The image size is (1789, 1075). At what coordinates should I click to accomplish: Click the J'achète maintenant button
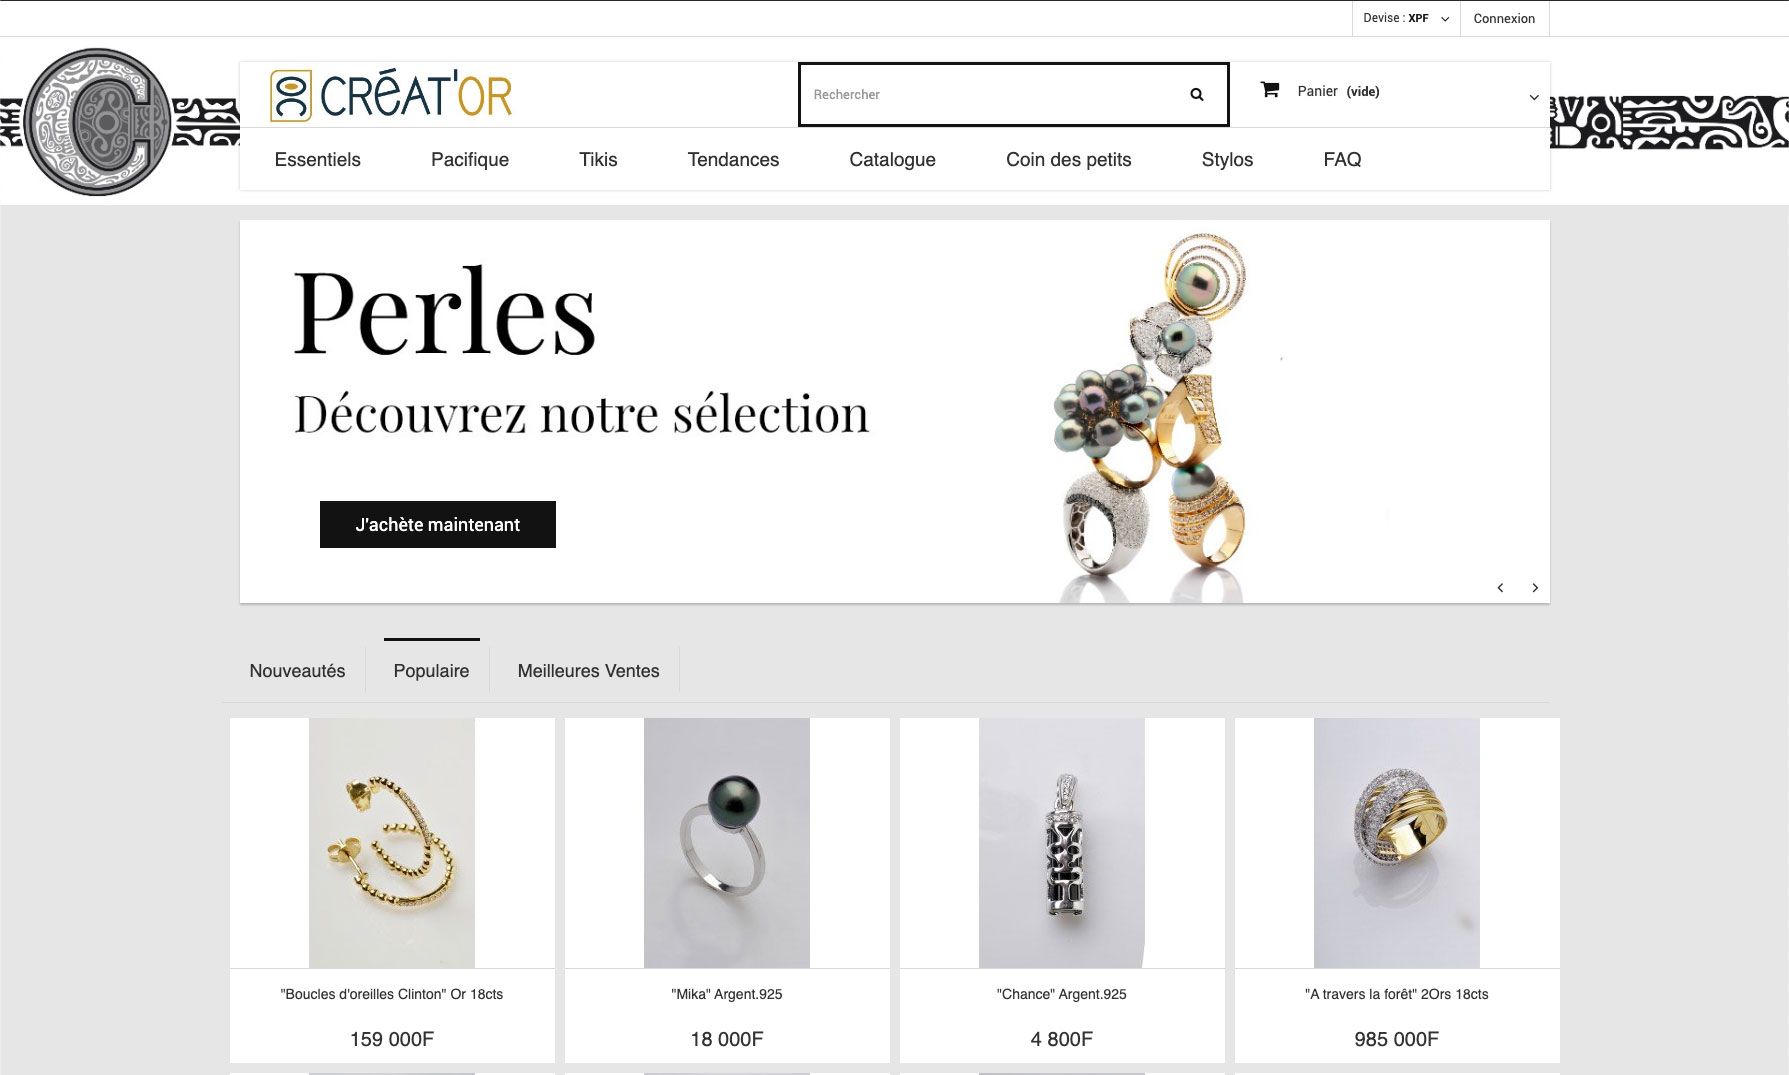pyautogui.click(x=438, y=524)
